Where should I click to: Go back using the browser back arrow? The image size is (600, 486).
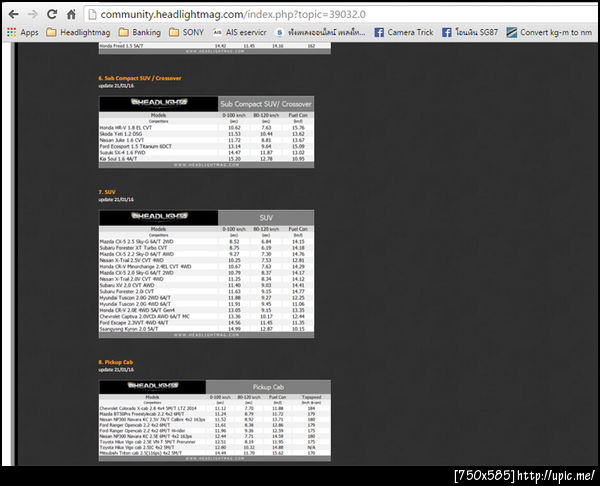coord(13,15)
